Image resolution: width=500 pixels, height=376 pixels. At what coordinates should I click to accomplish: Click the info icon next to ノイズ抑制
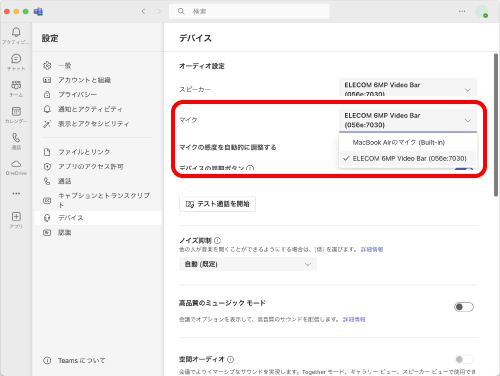[217, 240]
